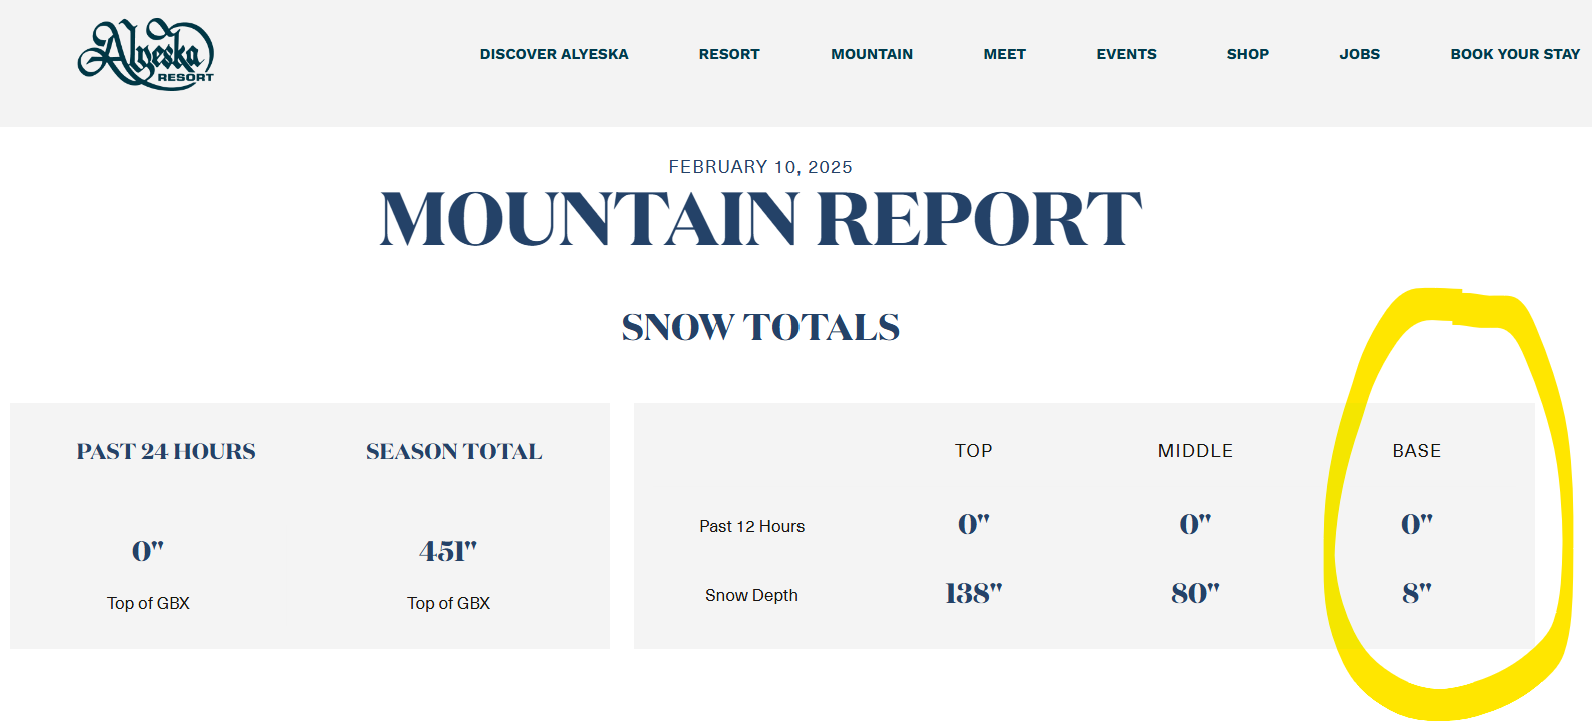Click the Book Your Stay link
Image resolution: width=1592 pixels, height=724 pixels.
1515,54
